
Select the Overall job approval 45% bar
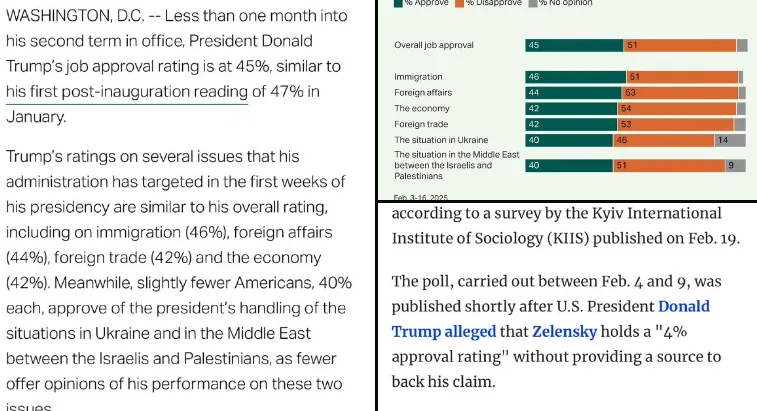point(575,45)
